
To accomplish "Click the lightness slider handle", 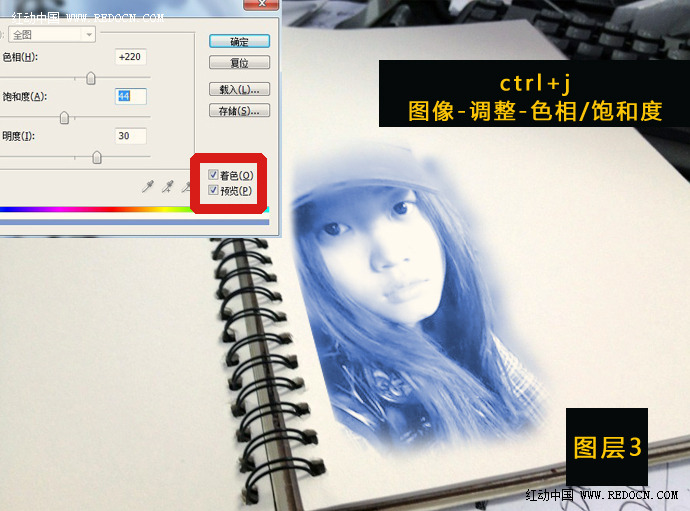I will coord(97,158).
